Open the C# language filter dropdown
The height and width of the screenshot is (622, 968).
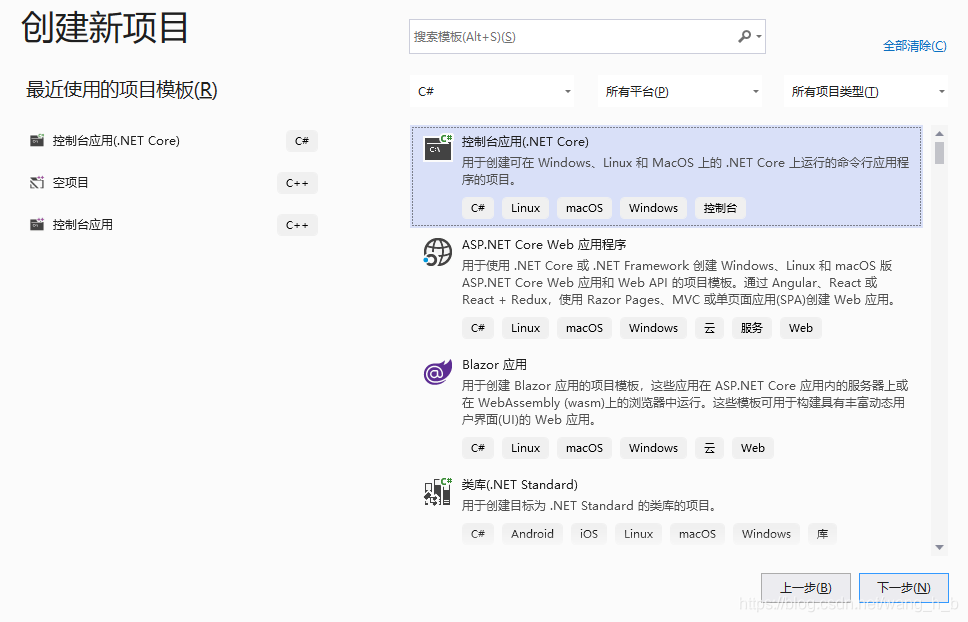tap(492, 91)
